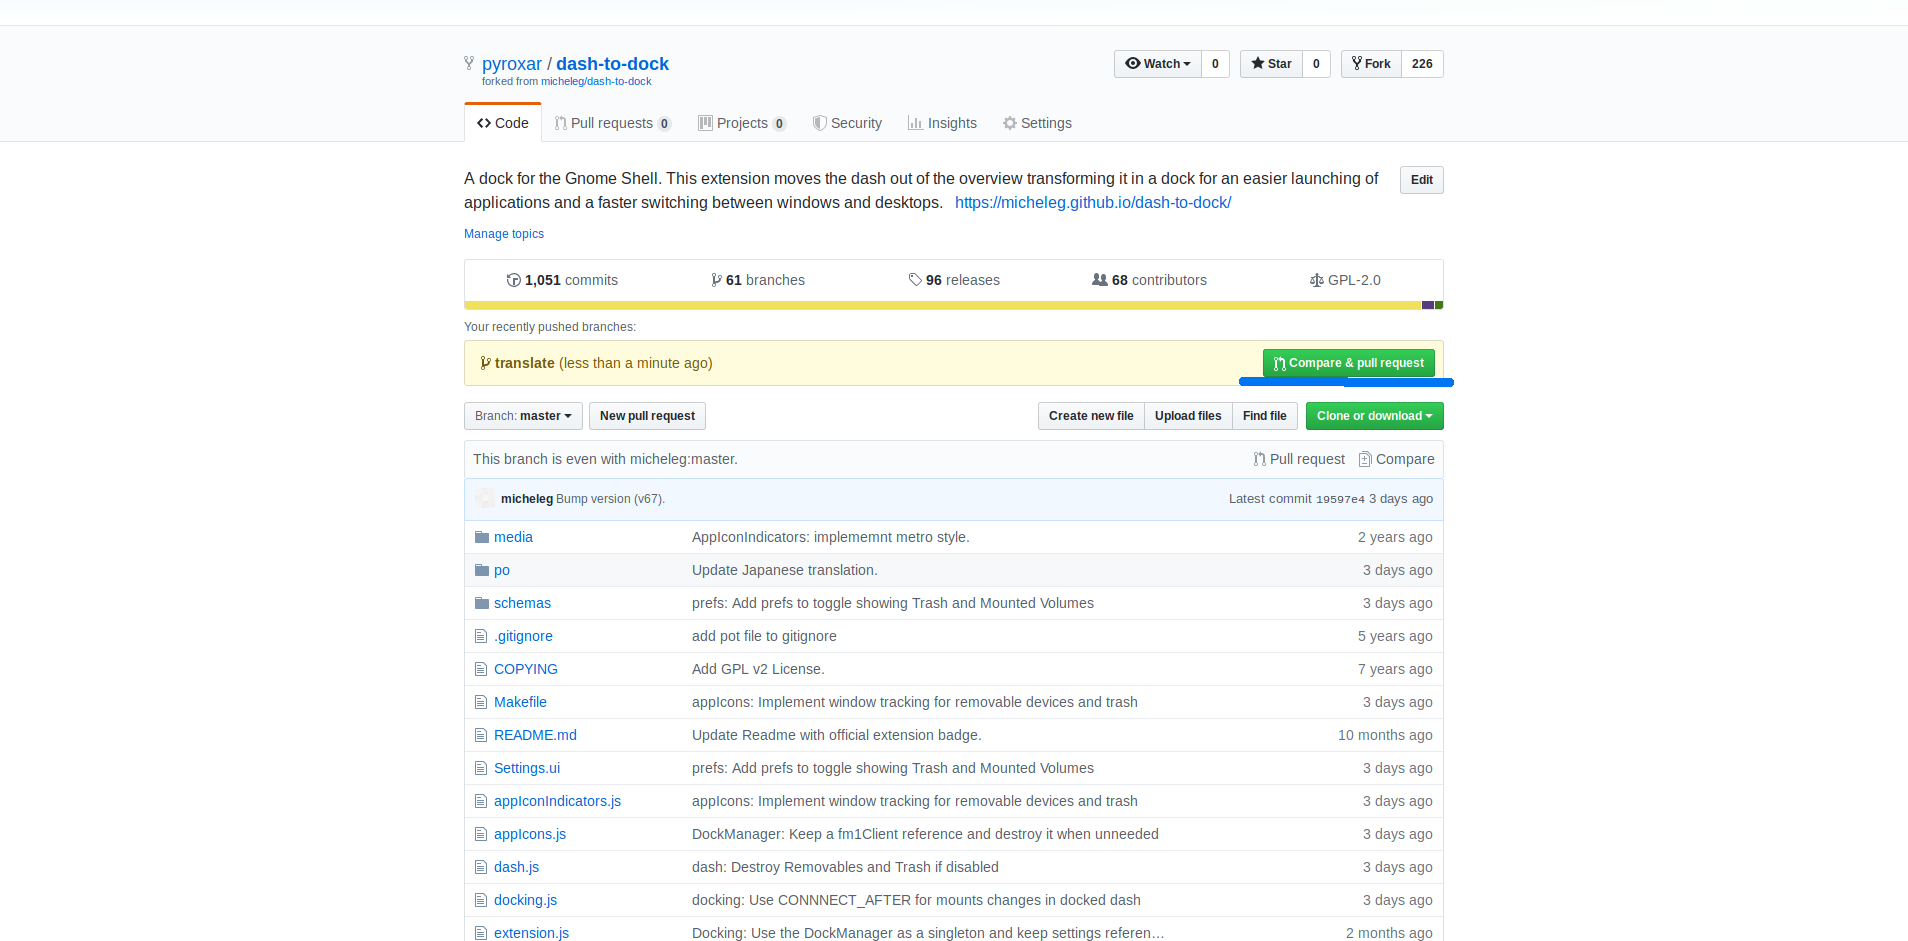Open the pyroxar owner link
1908x941 pixels.
512,64
